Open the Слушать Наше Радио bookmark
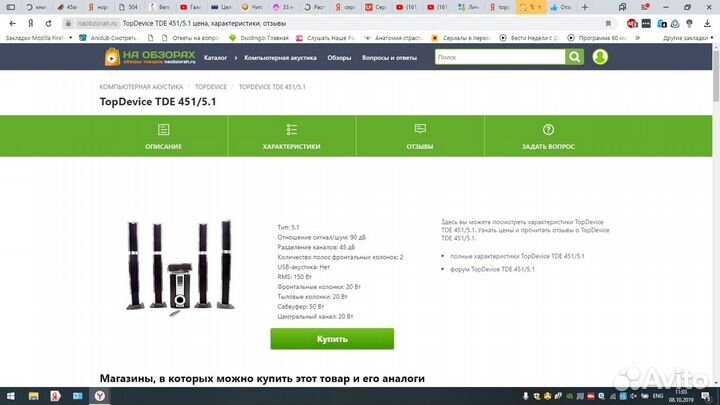The height and width of the screenshot is (405, 720). click(326, 38)
